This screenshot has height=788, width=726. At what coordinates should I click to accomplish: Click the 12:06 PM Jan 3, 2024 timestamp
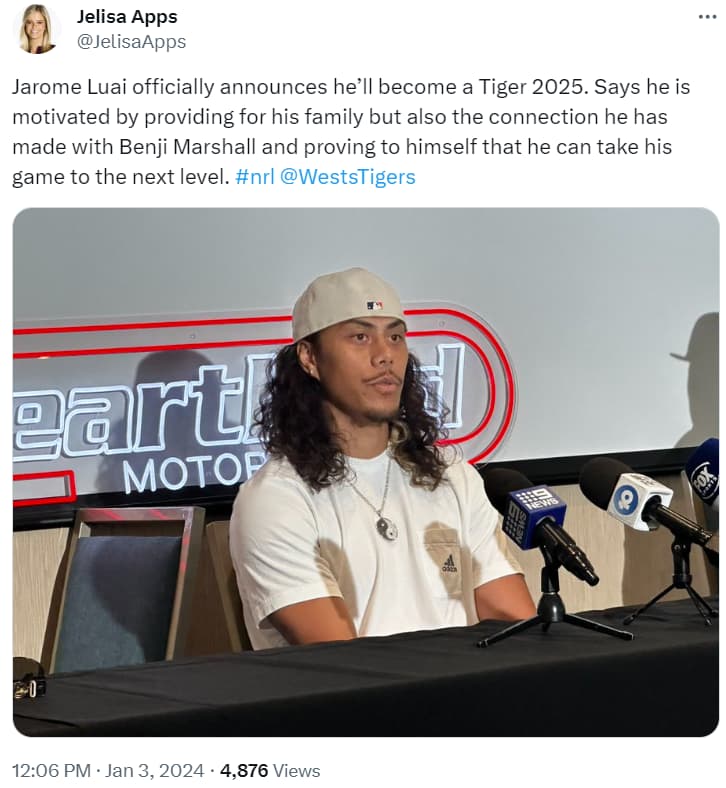pos(108,770)
